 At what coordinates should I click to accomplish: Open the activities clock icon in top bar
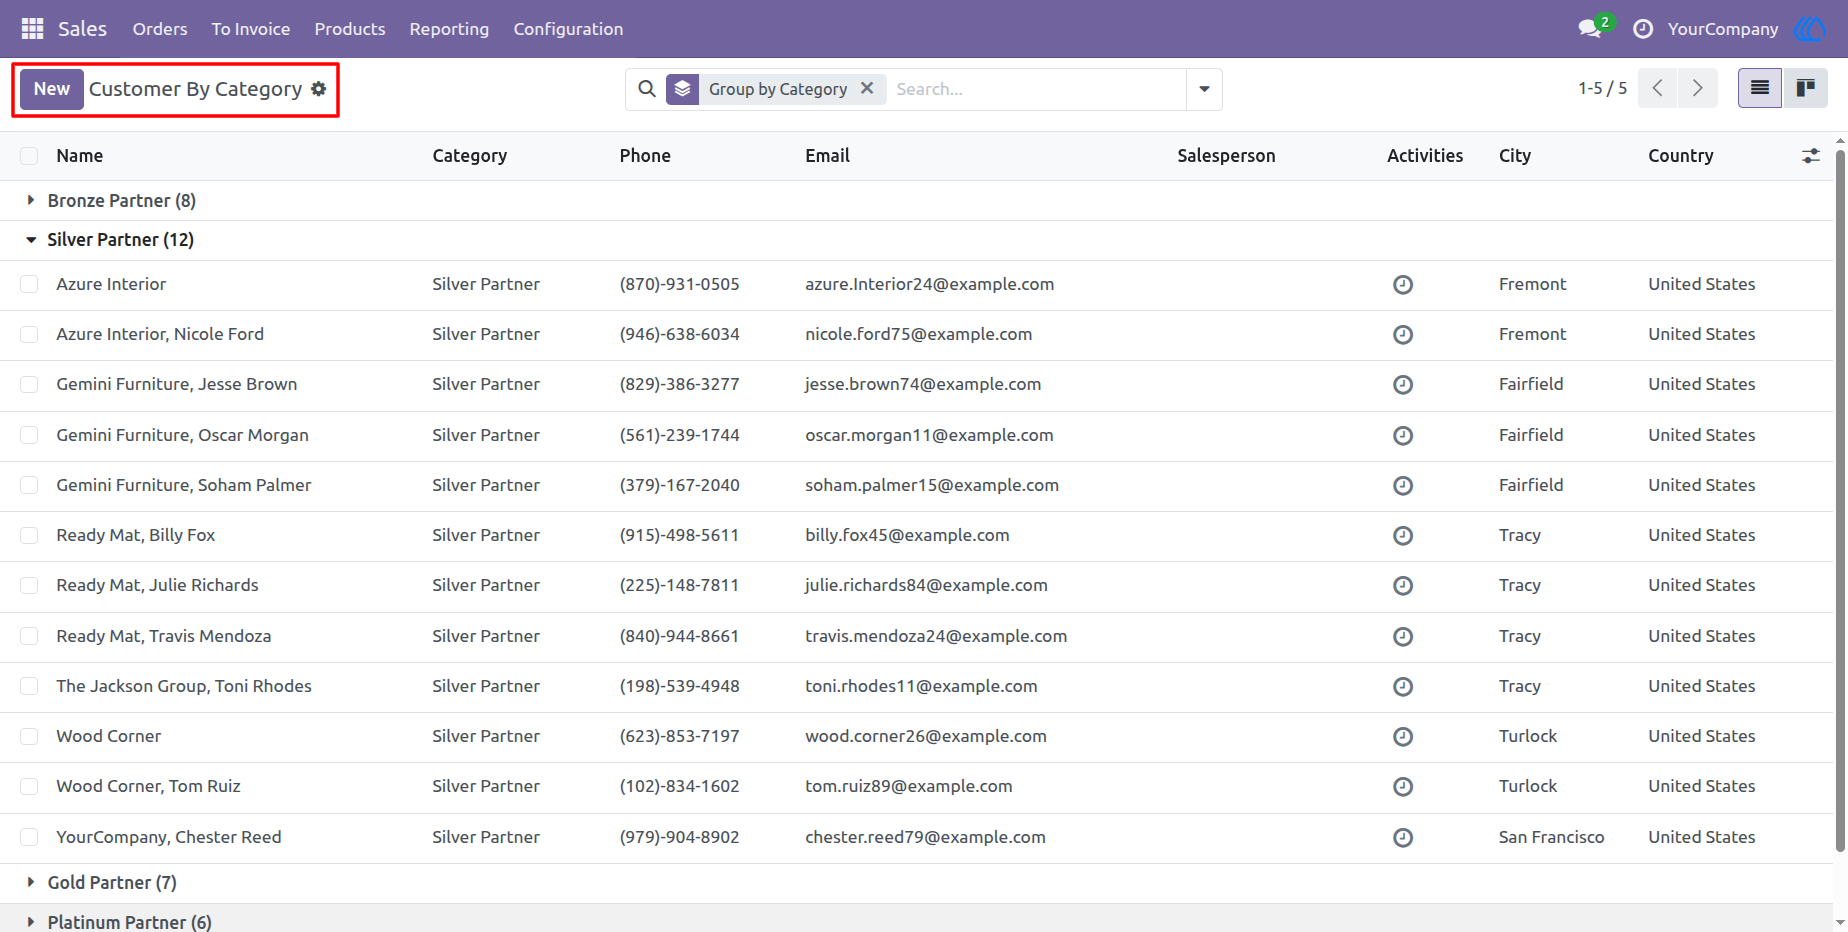(1643, 29)
